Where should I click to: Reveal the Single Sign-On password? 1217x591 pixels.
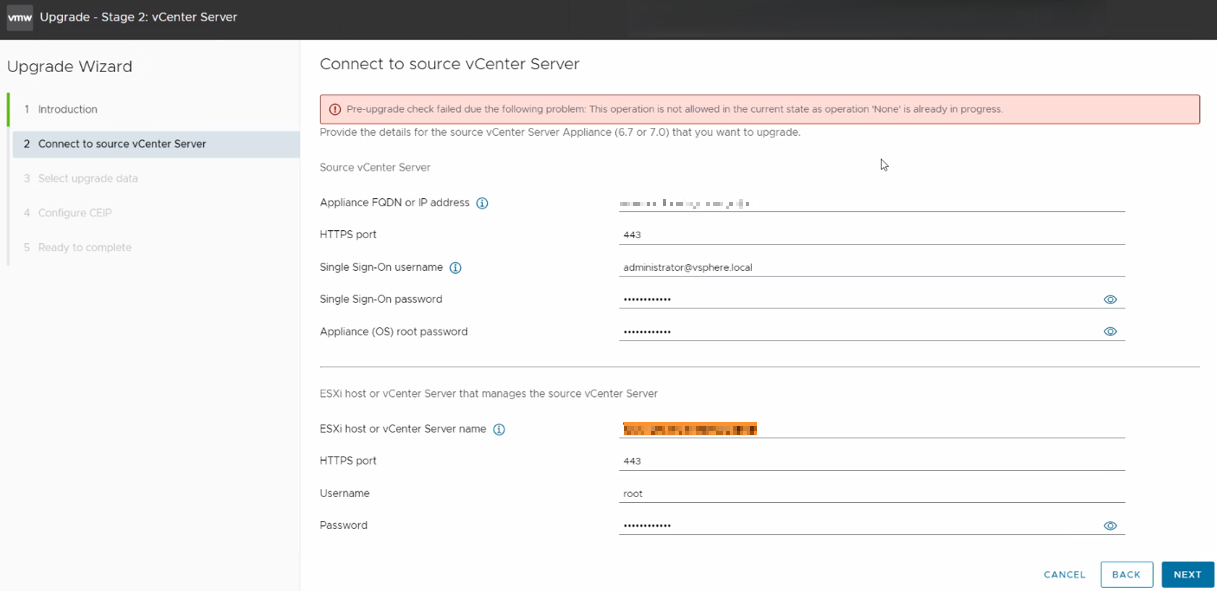[x=1110, y=299]
